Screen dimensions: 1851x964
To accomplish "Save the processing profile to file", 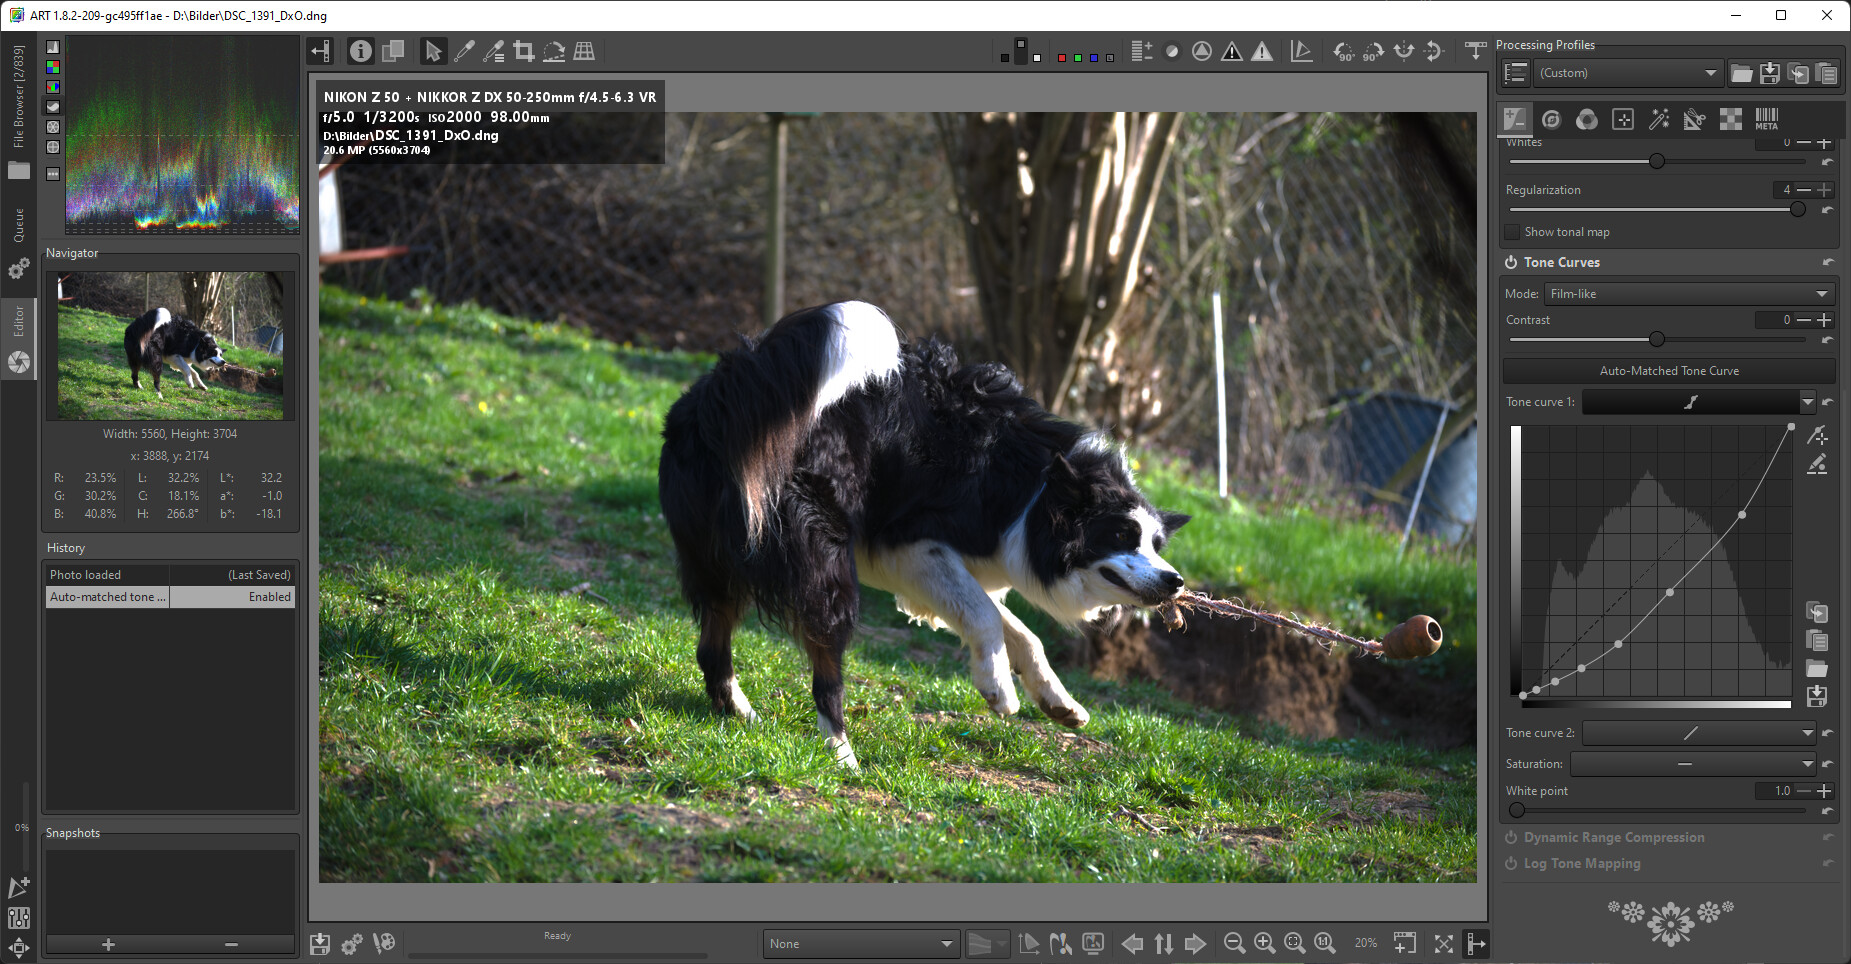I will point(1769,73).
